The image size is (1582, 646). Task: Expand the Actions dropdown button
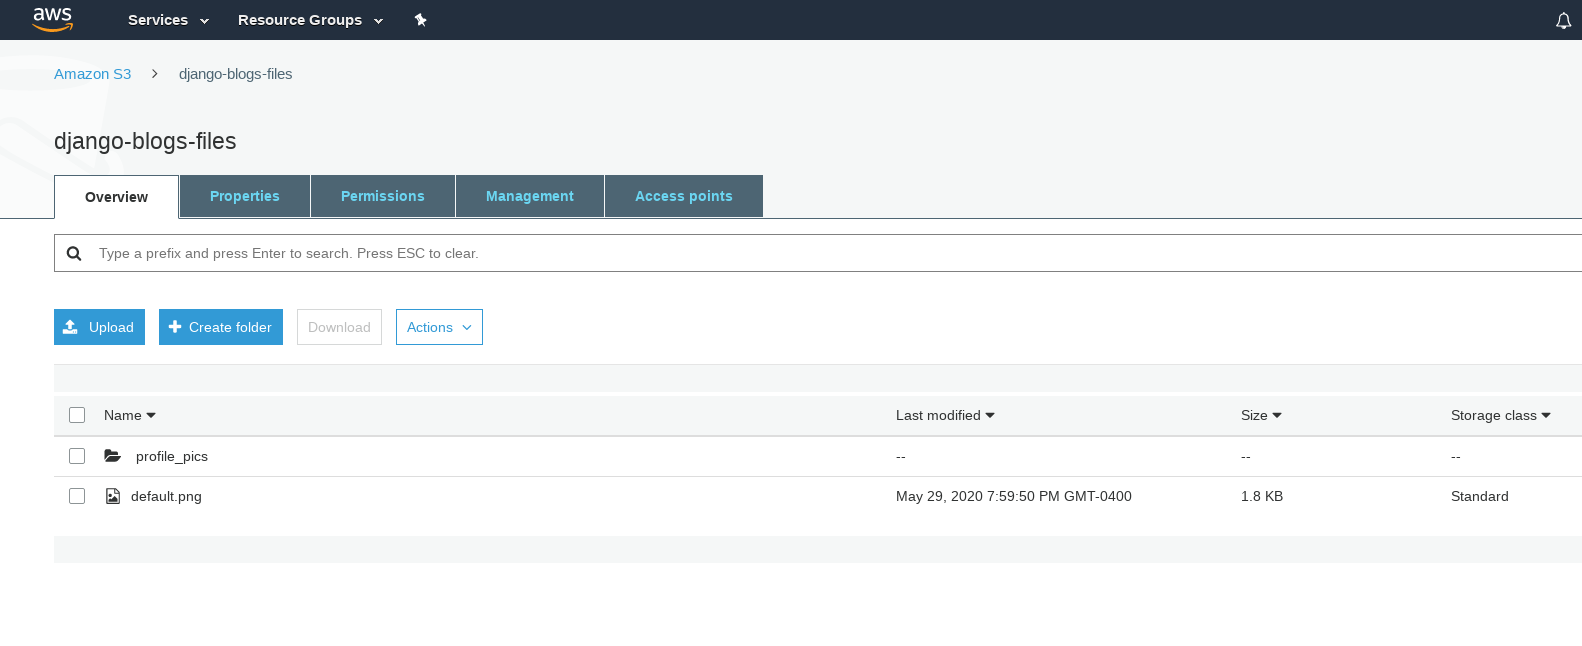pyautogui.click(x=439, y=327)
